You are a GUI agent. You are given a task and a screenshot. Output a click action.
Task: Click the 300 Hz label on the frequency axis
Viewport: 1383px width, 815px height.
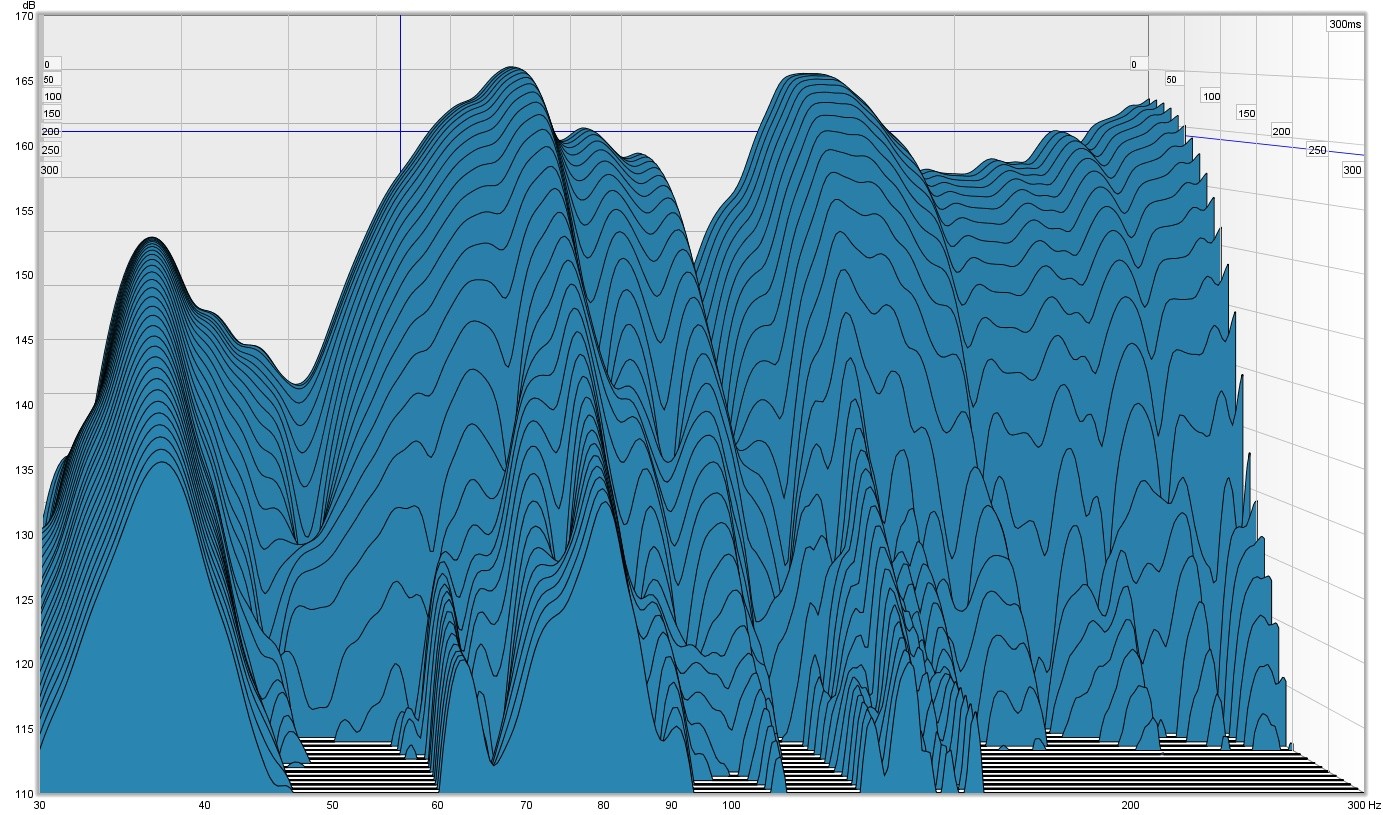click(x=1363, y=805)
